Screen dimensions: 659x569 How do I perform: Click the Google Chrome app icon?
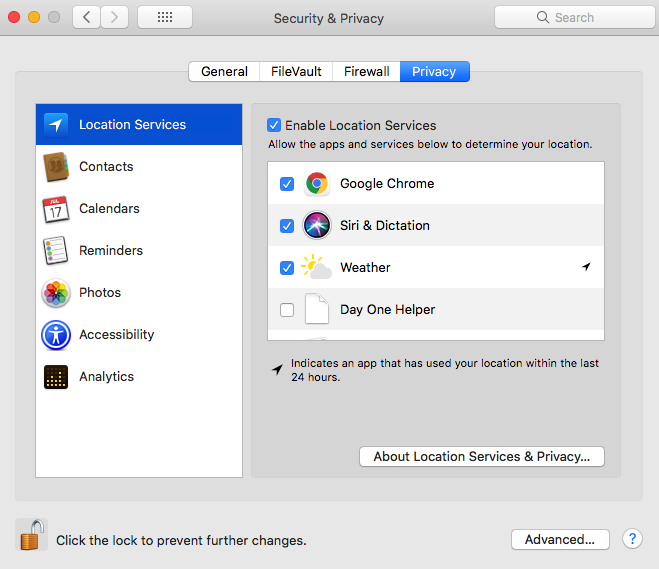[317, 184]
